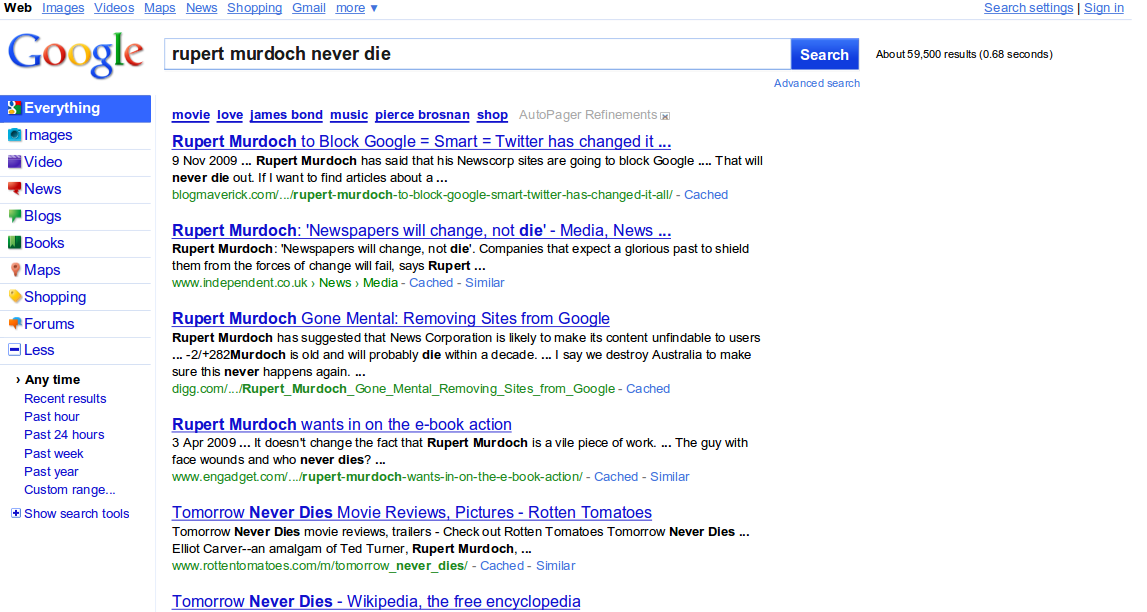Screen dimensions: 1147x612
Task: Filter by 'Past week'
Action: (x=53, y=453)
